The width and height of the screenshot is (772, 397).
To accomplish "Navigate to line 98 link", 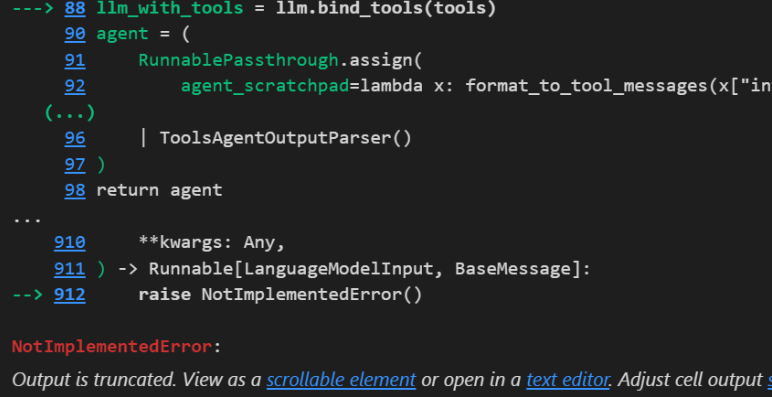I will click(x=75, y=191).
